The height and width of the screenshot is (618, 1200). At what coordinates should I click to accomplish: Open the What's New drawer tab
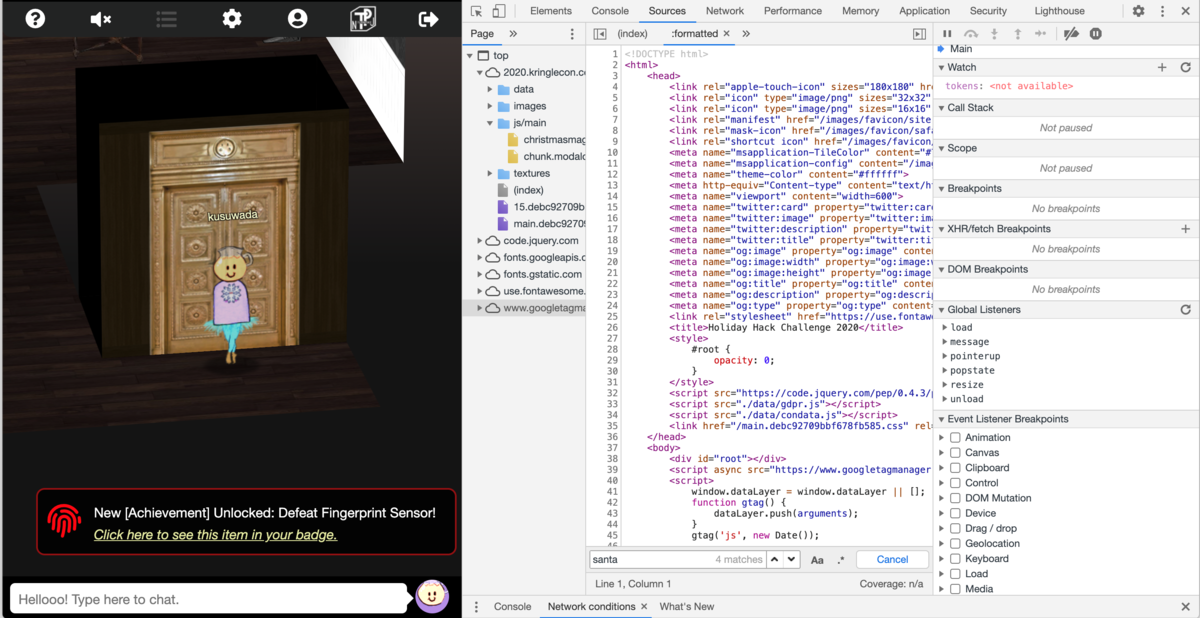click(x=687, y=607)
